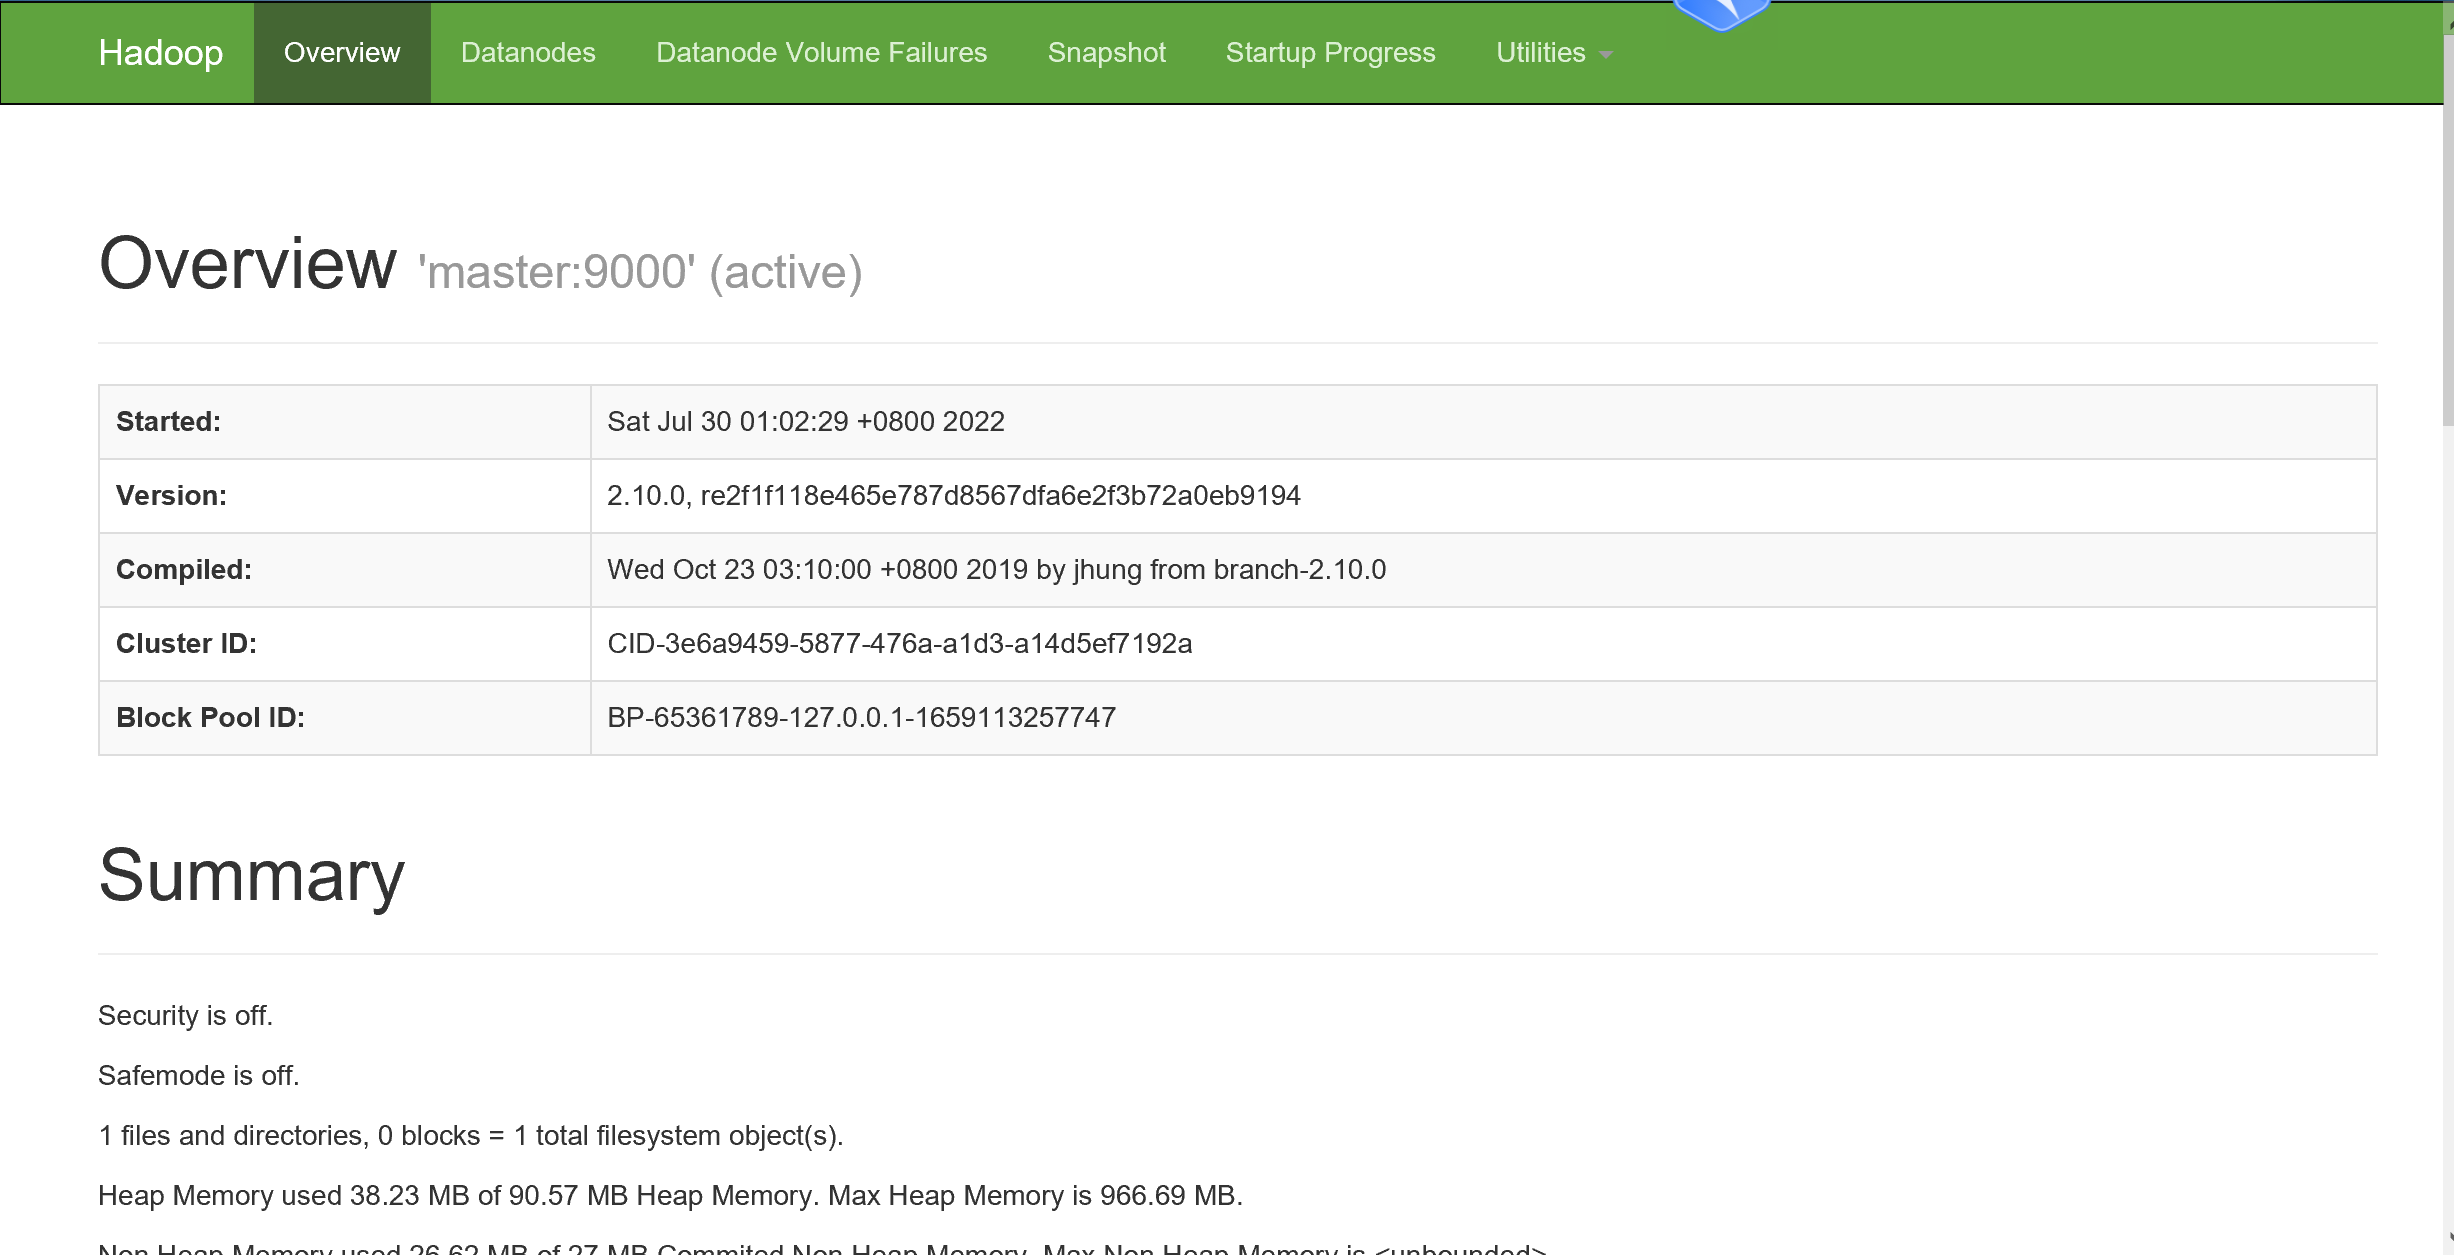Click the Started timestamp value
2454x1255 pixels.
pyautogui.click(x=805, y=422)
